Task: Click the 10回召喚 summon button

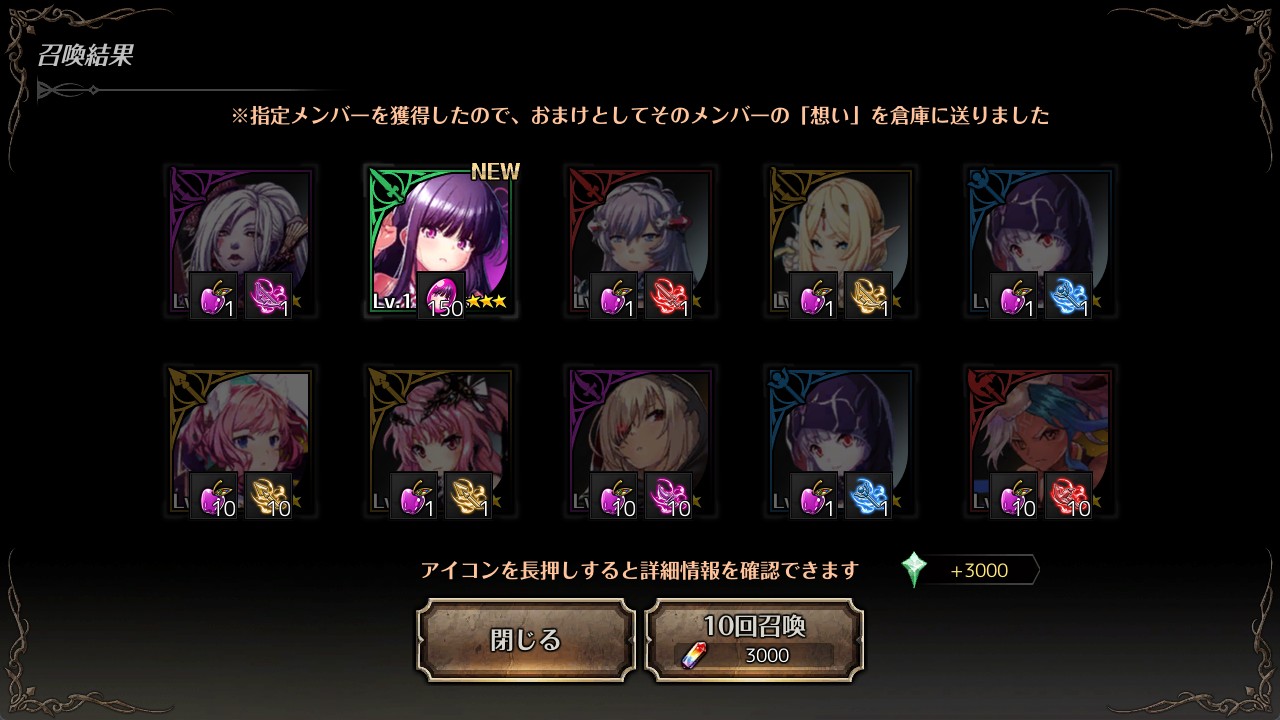Action: click(x=754, y=640)
